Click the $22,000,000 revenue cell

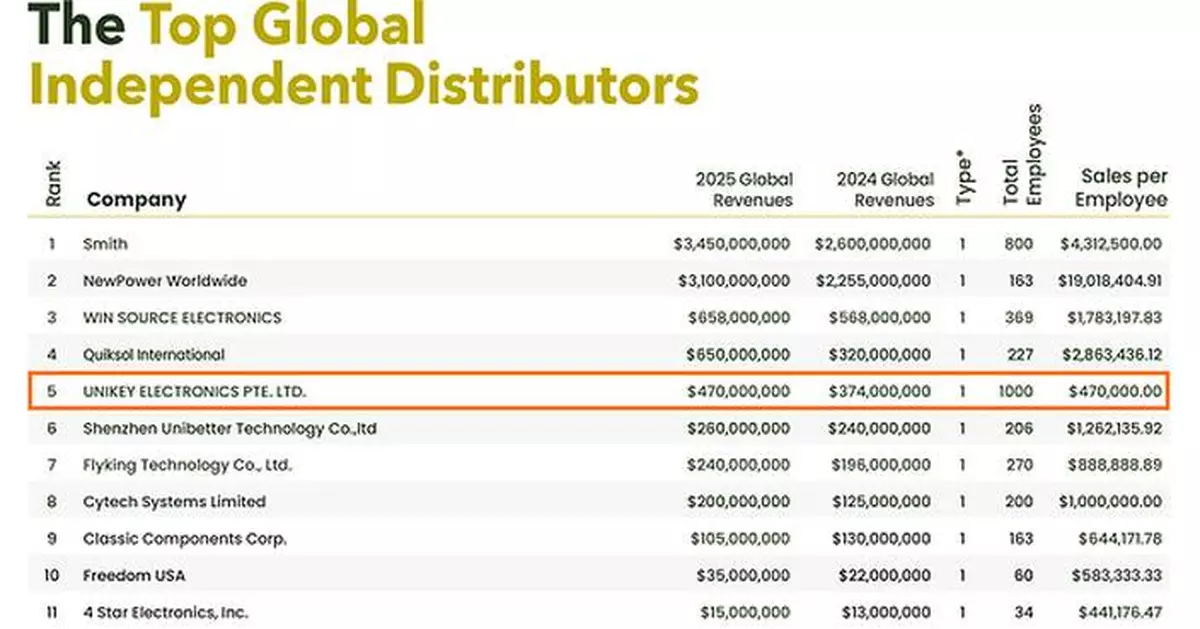coord(885,575)
